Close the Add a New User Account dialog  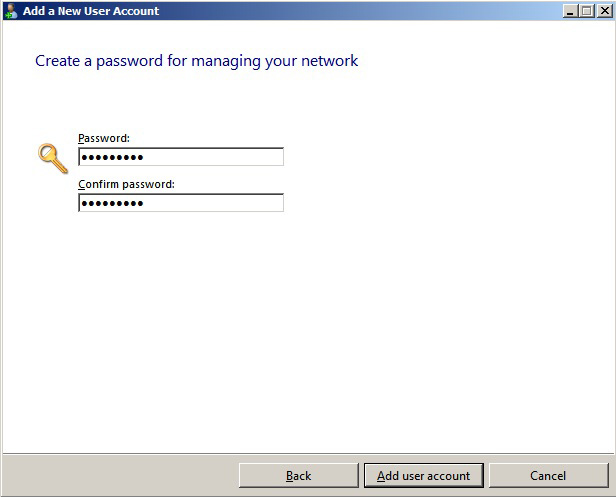603,11
